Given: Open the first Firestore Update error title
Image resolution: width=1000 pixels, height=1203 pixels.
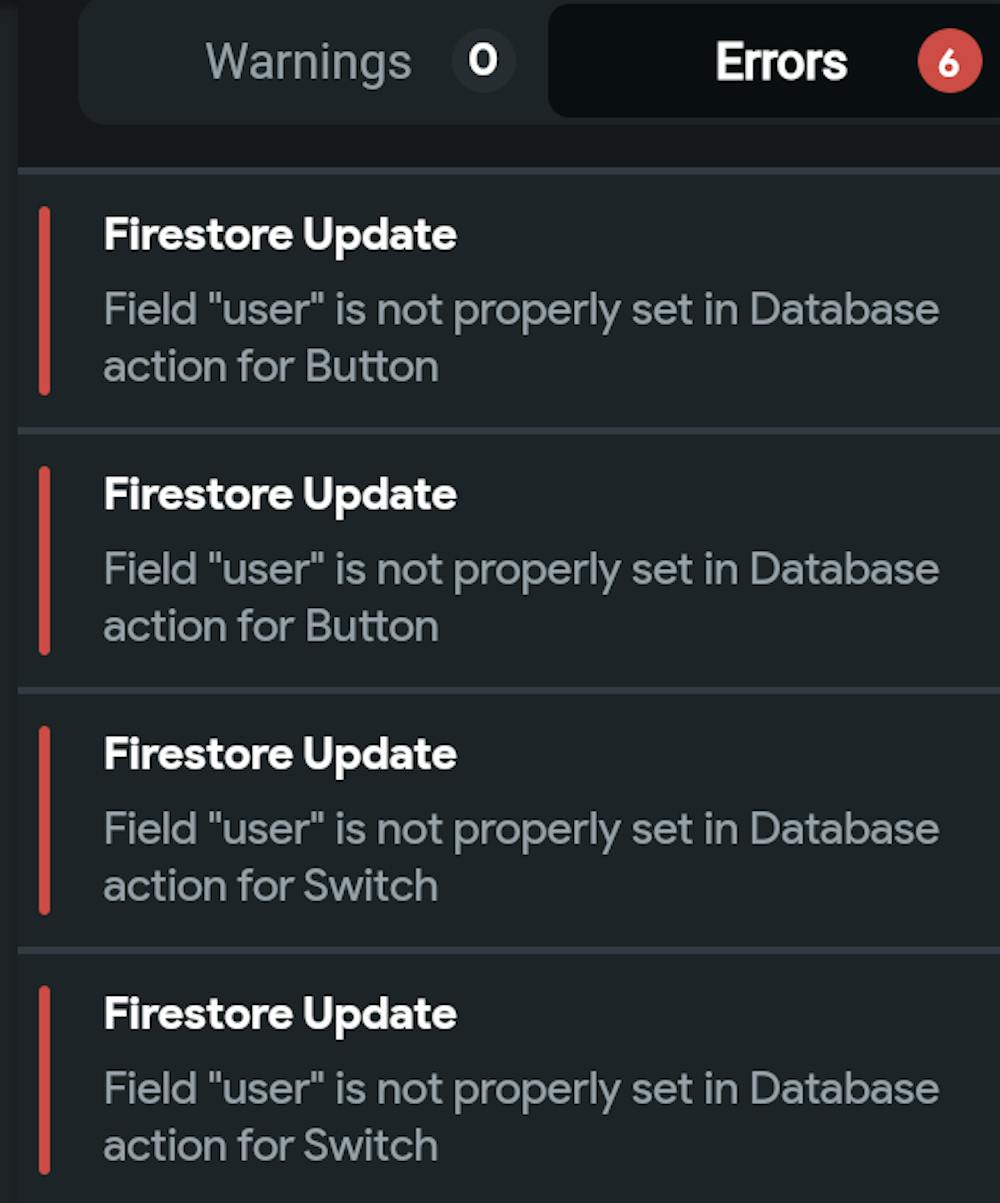Looking at the screenshot, I should pyautogui.click(x=280, y=235).
